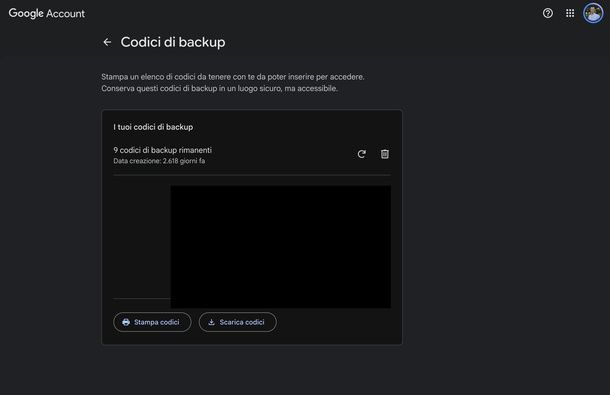Viewport: 610px width, 395px height.
Task: Go back using the arrow beside Codici di backup
Action: (x=107, y=42)
